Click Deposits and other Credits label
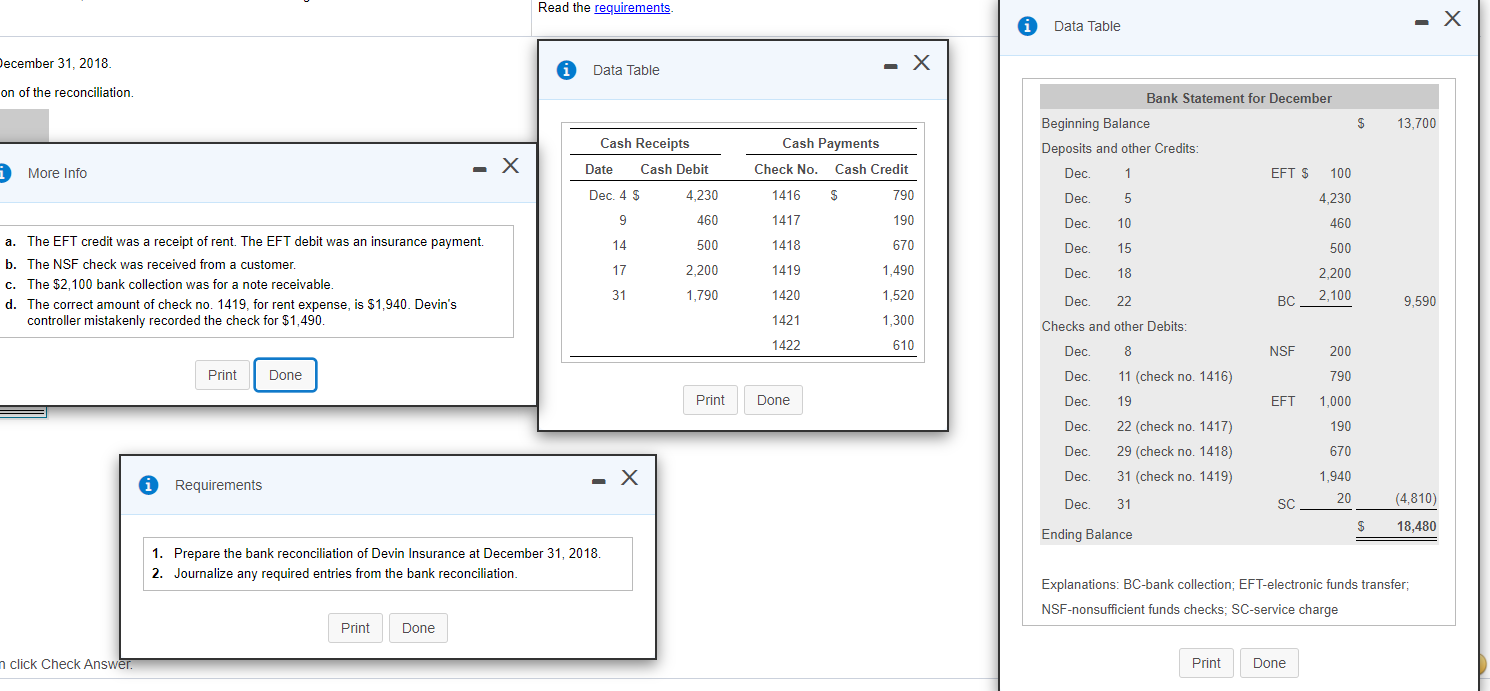Image resolution: width=1490 pixels, height=691 pixels. (x=1119, y=148)
